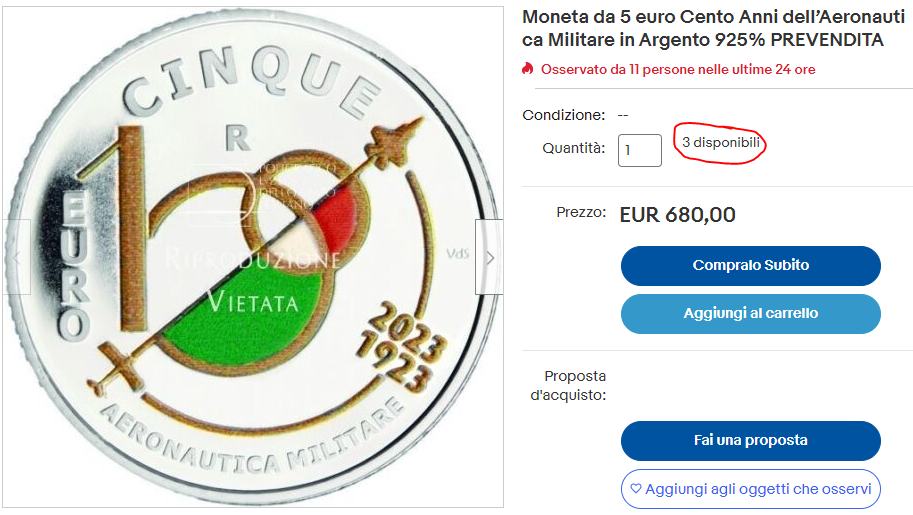Click the heart icon in watchlist button
The image size is (913, 515).
pos(636,488)
